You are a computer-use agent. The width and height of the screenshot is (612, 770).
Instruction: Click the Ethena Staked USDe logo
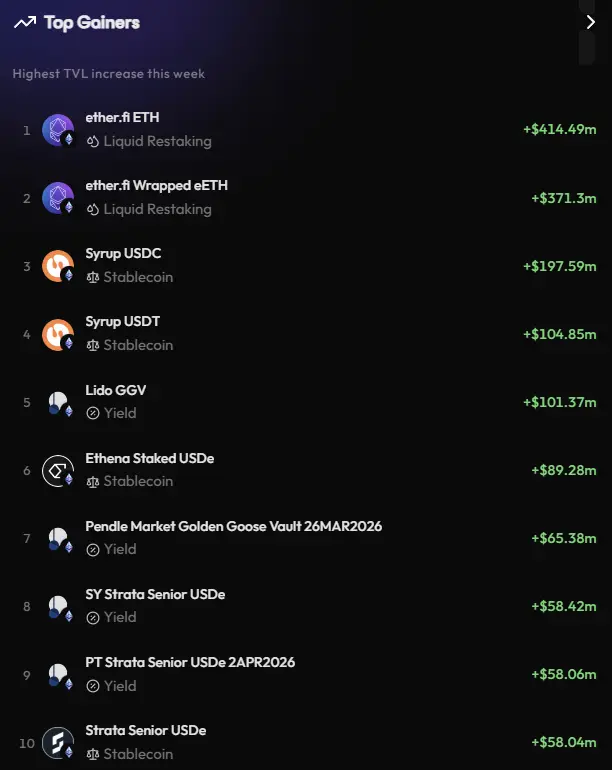pos(58,470)
